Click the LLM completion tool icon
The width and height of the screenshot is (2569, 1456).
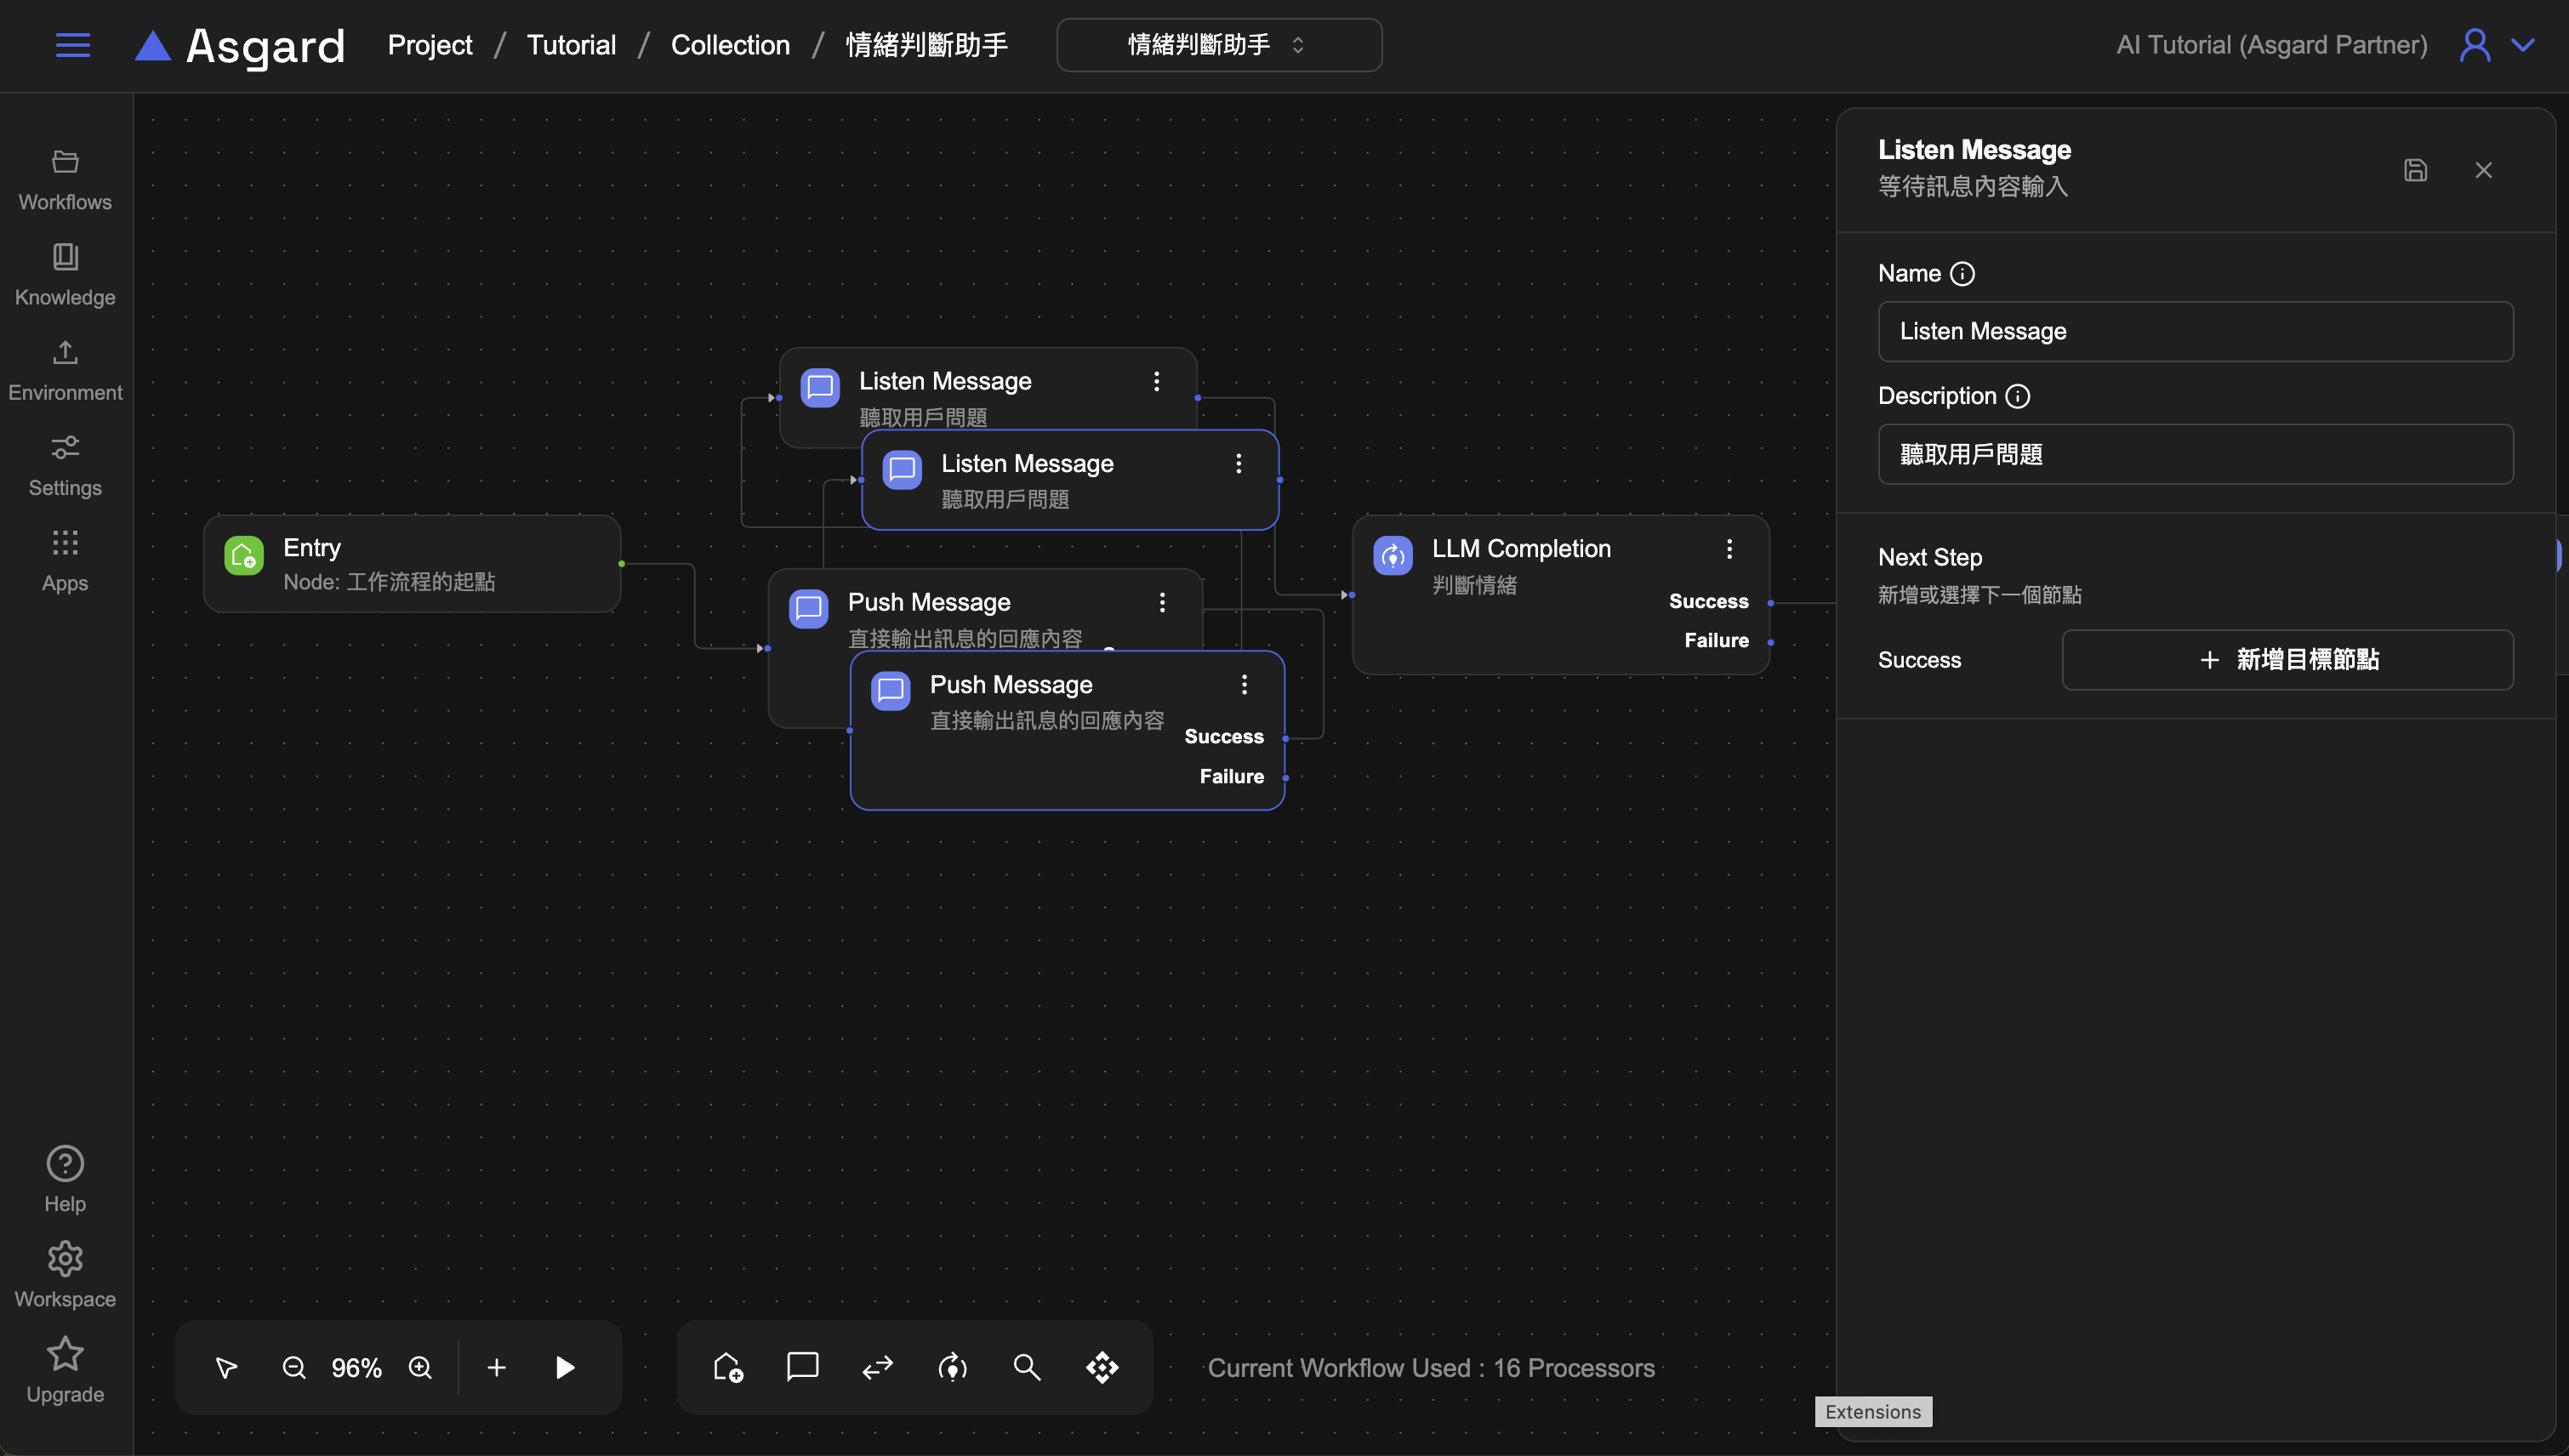(x=952, y=1367)
